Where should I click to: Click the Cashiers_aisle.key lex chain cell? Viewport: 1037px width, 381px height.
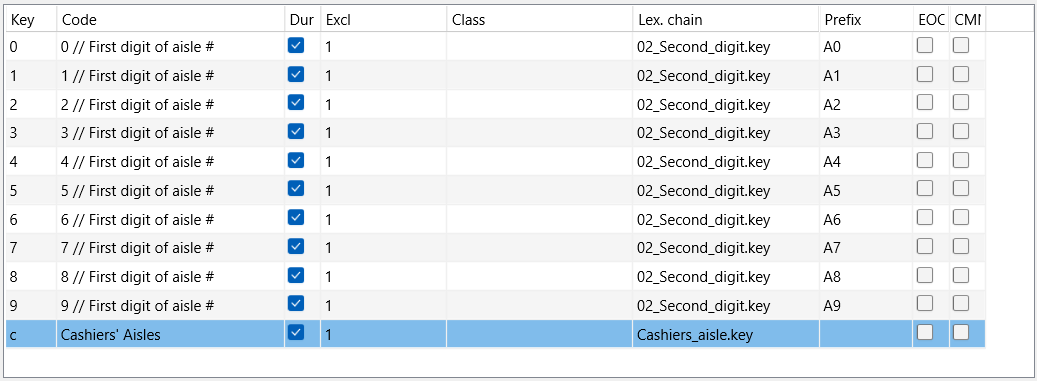tap(726, 335)
